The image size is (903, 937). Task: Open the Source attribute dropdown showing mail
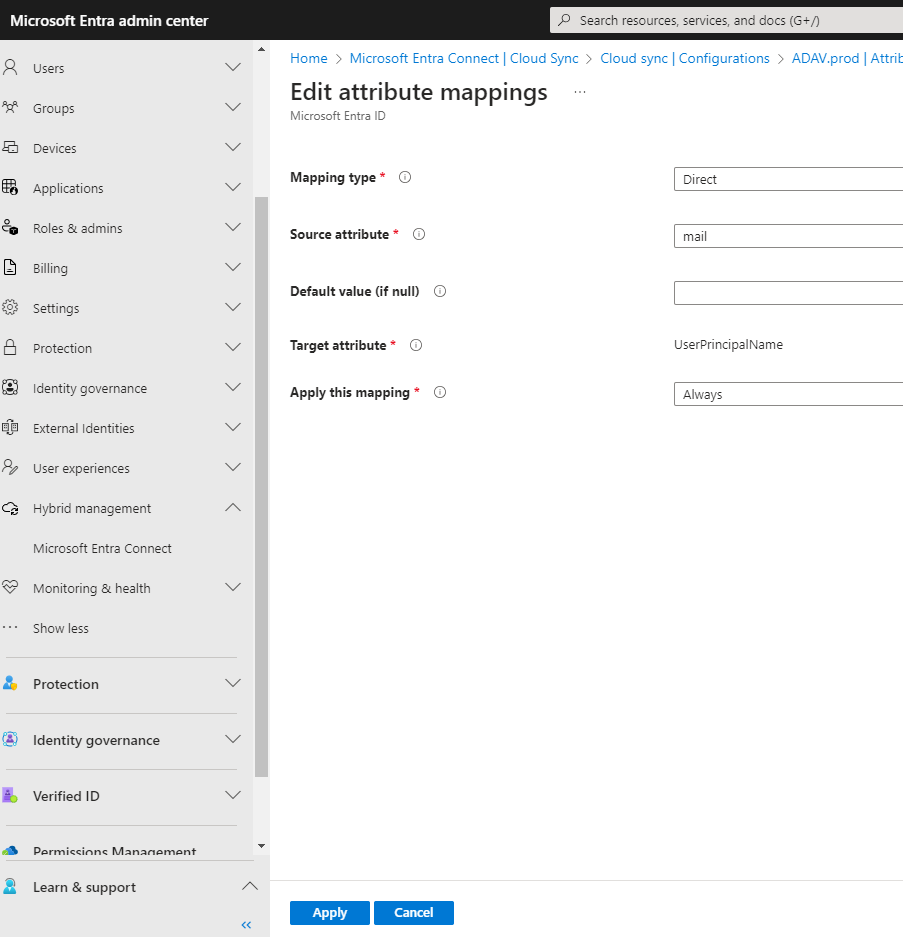click(x=788, y=236)
